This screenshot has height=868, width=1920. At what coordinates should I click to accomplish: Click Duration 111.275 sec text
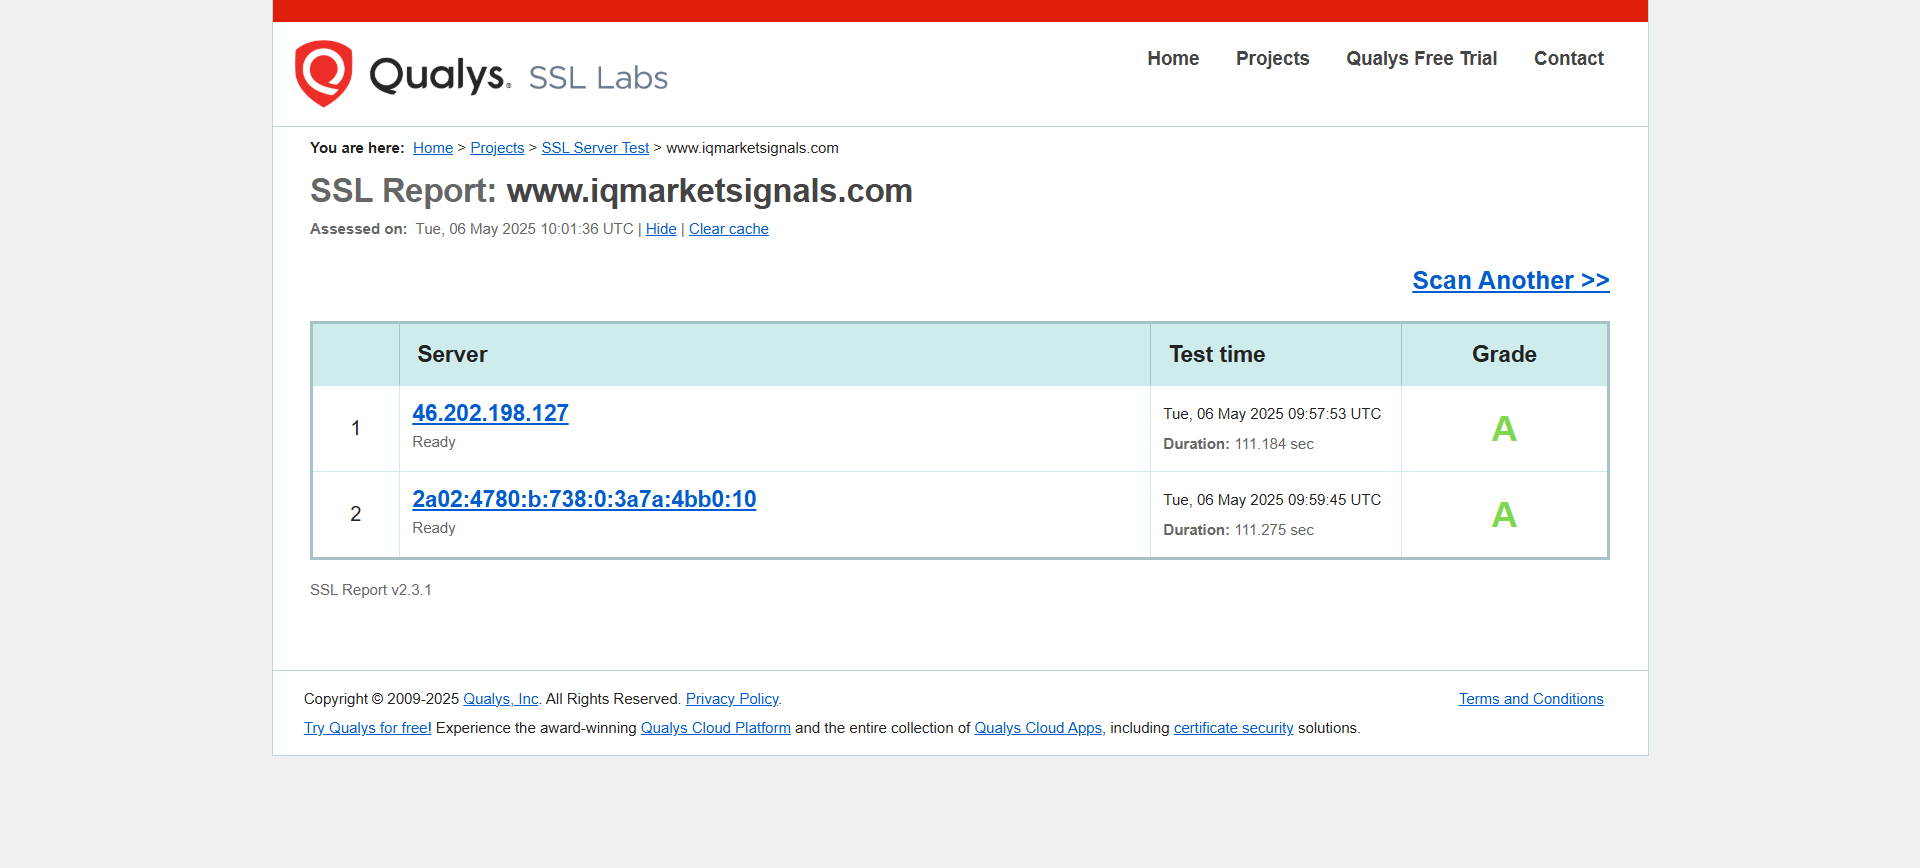coord(1238,530)
